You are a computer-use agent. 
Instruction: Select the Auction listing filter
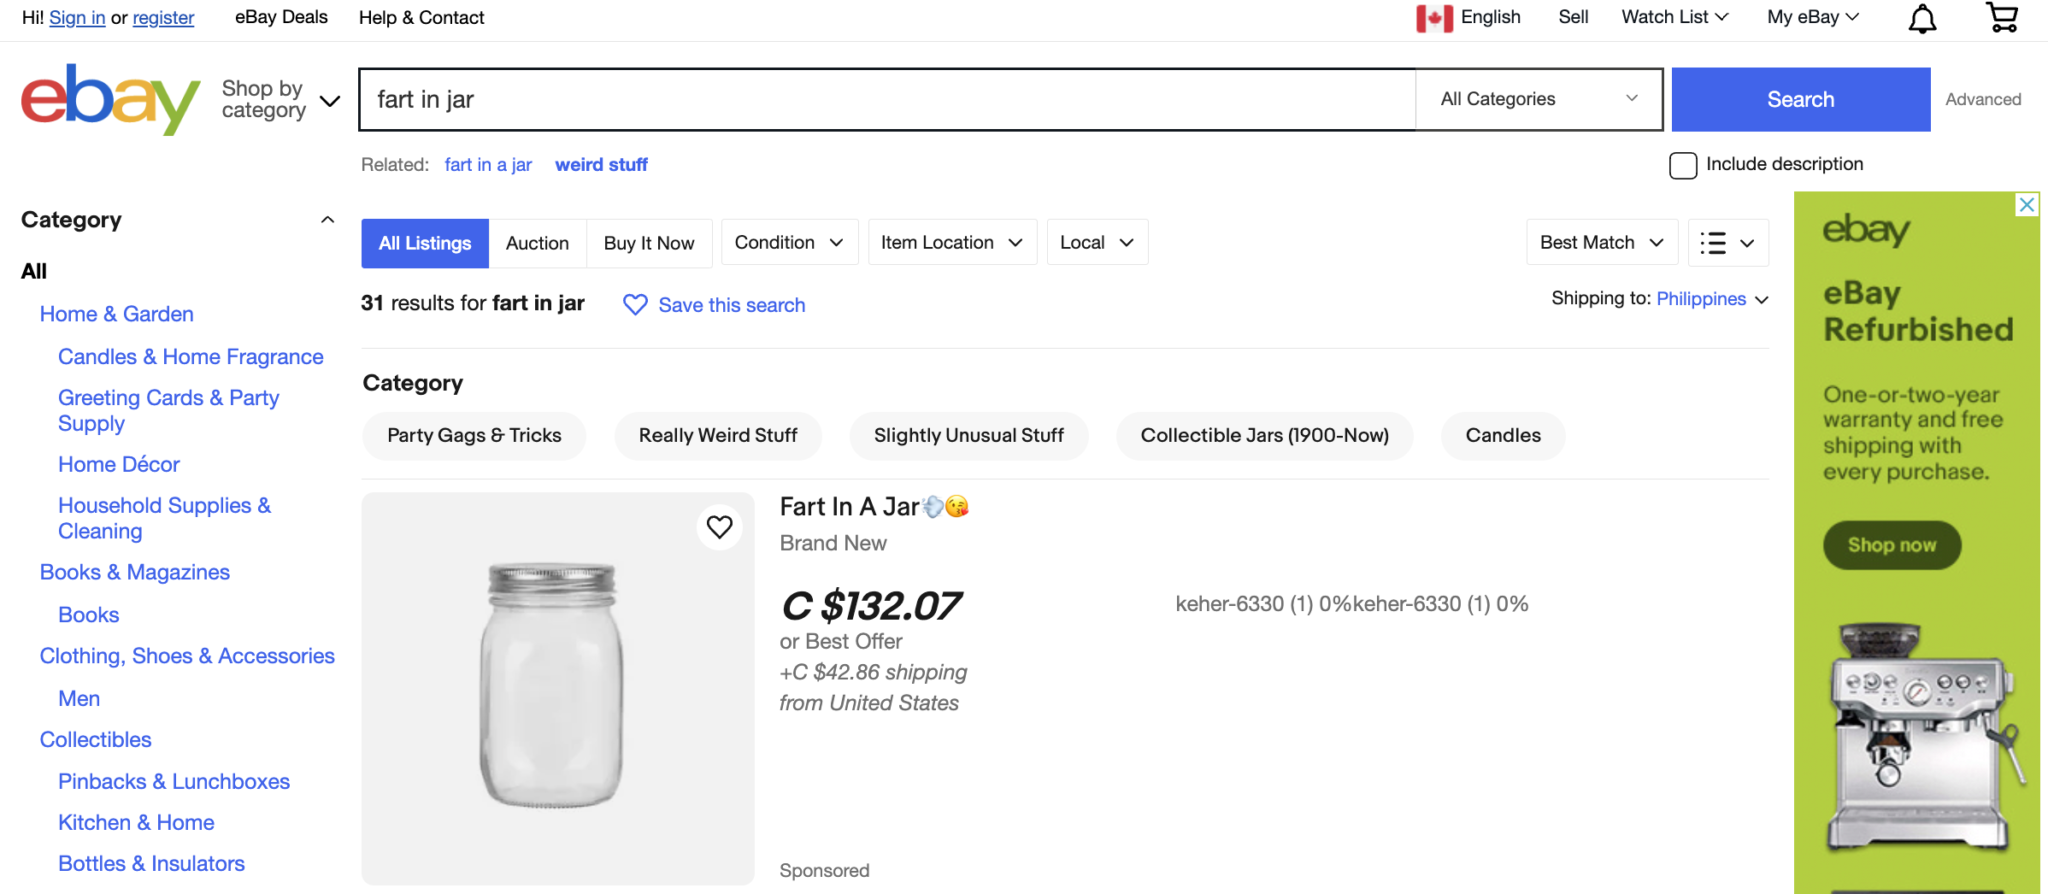click(537, 242)
